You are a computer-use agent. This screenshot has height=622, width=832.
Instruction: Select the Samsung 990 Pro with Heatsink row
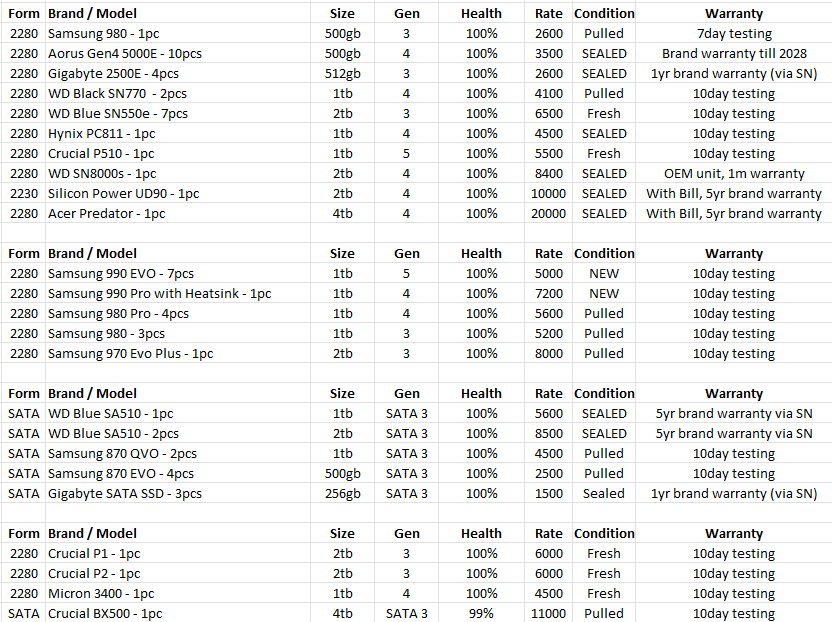[416, 293]
